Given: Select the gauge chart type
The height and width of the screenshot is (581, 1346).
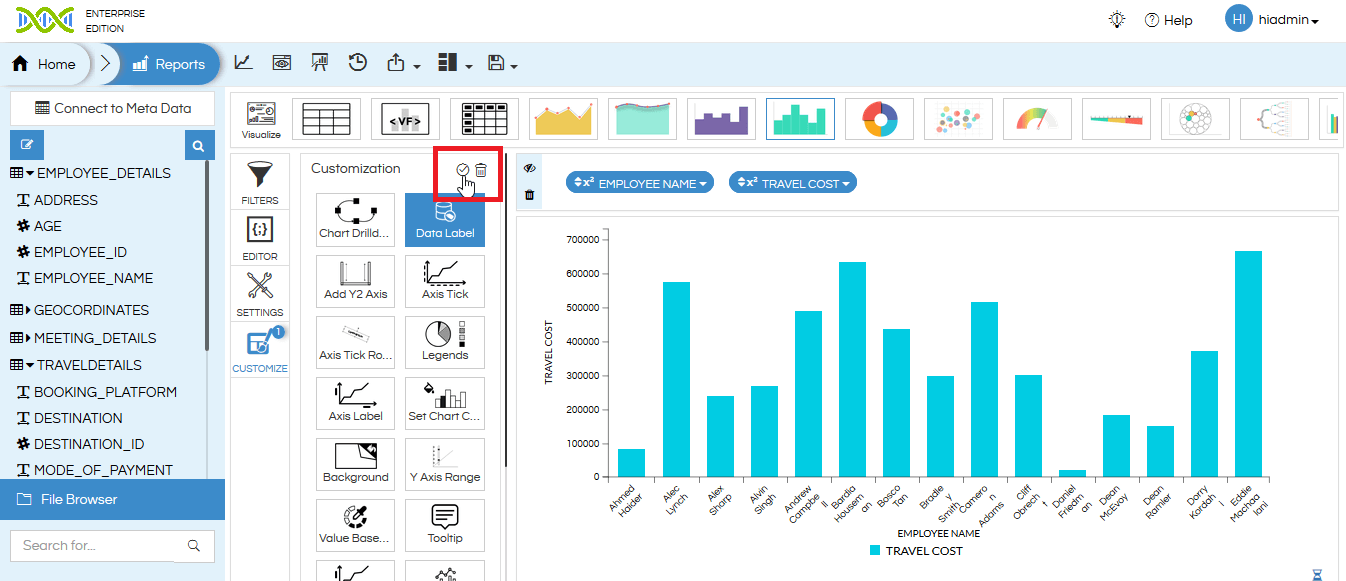Looking at the screenshot, I should 1037,119.
